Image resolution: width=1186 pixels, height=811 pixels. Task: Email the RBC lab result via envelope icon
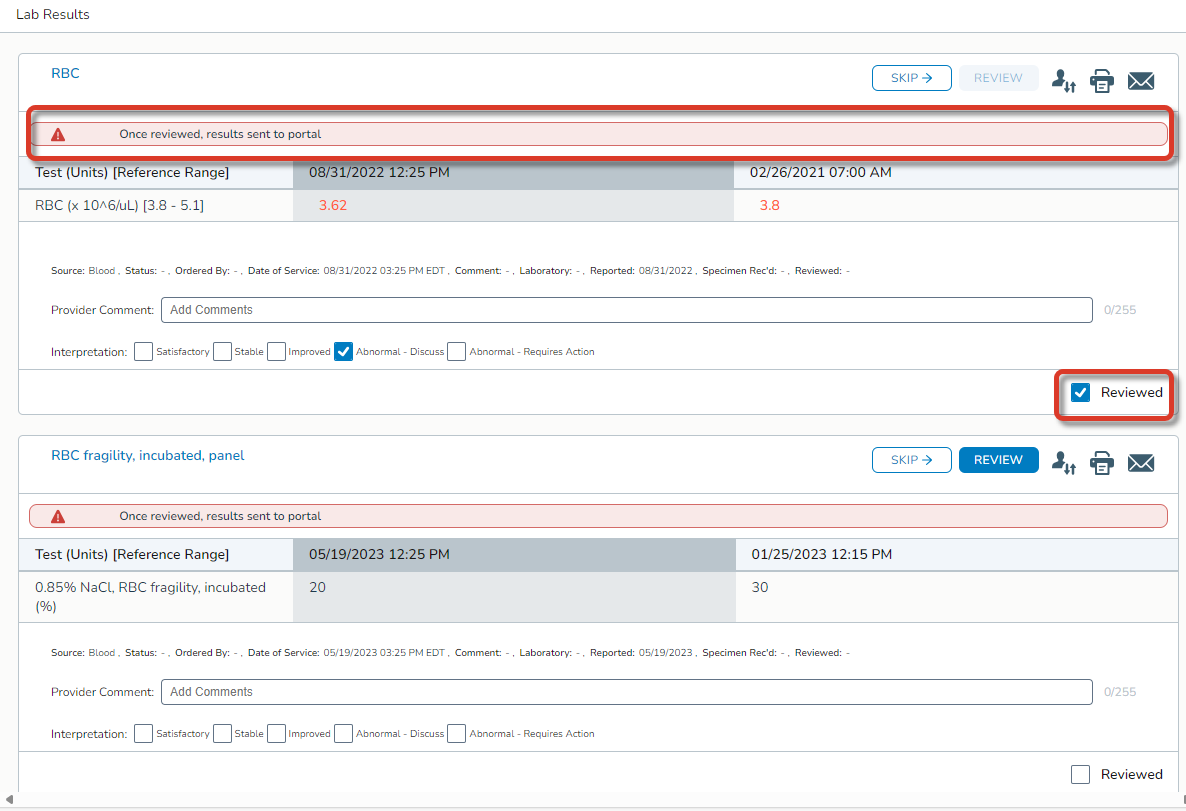[x=1141, y=81]
